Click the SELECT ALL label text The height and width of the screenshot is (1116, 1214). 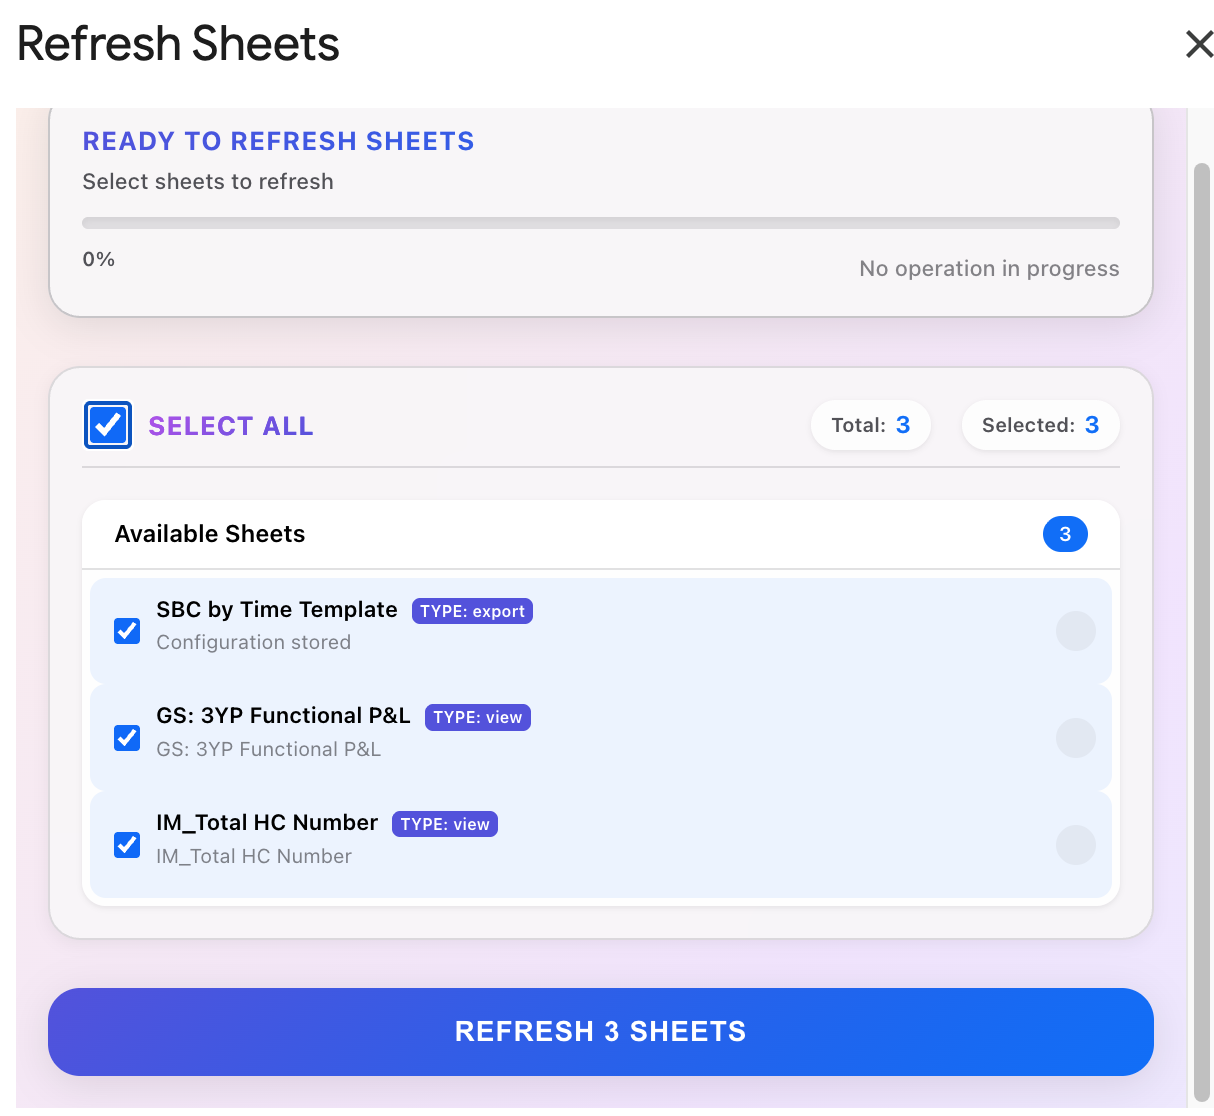point(231,426)
